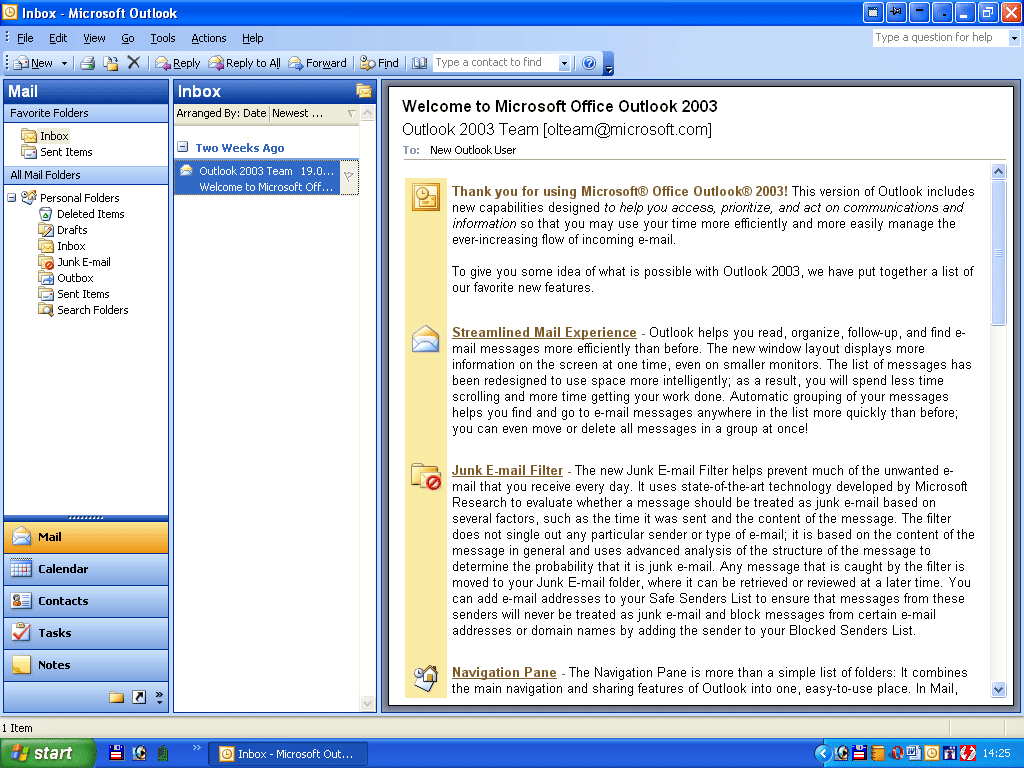Collapse the Two Weeks Ago group
1024x768 pixels.
183,147
